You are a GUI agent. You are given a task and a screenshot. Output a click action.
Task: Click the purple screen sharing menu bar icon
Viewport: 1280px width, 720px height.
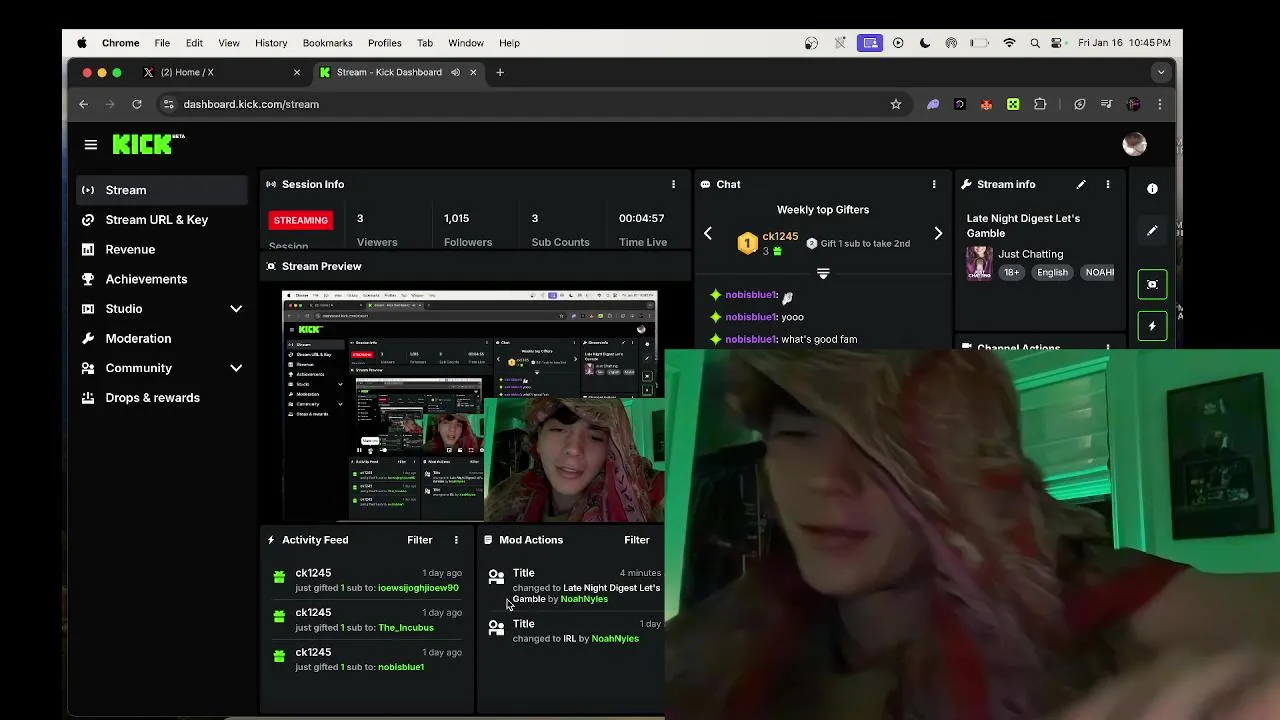point(870,43)
